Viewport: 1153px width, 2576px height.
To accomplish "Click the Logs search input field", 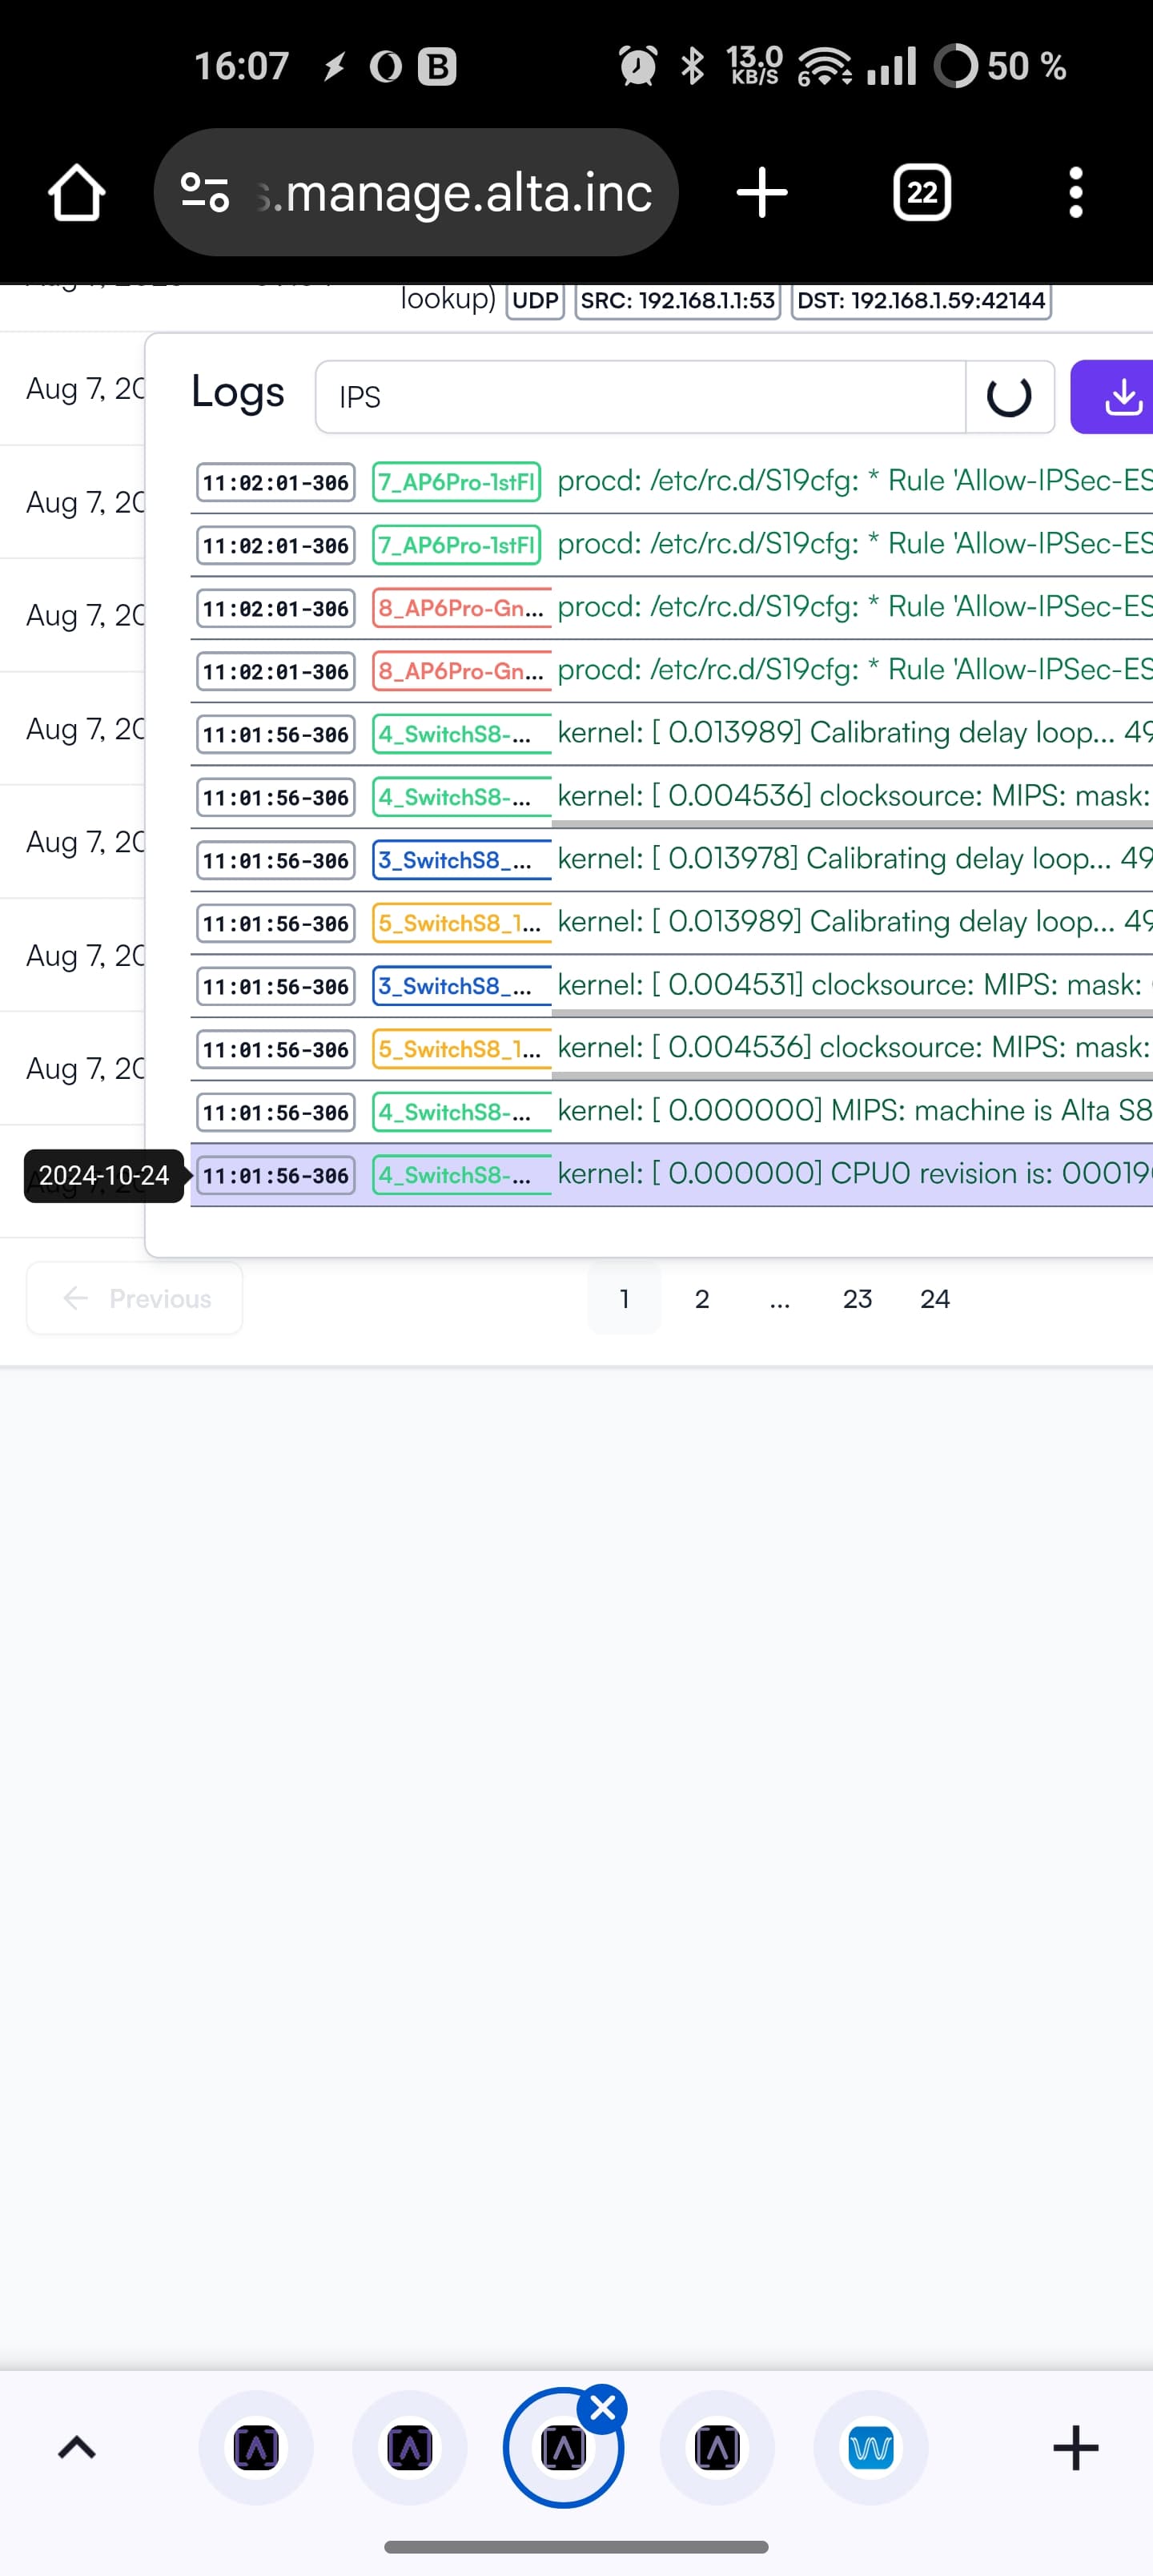I will 640,397.
